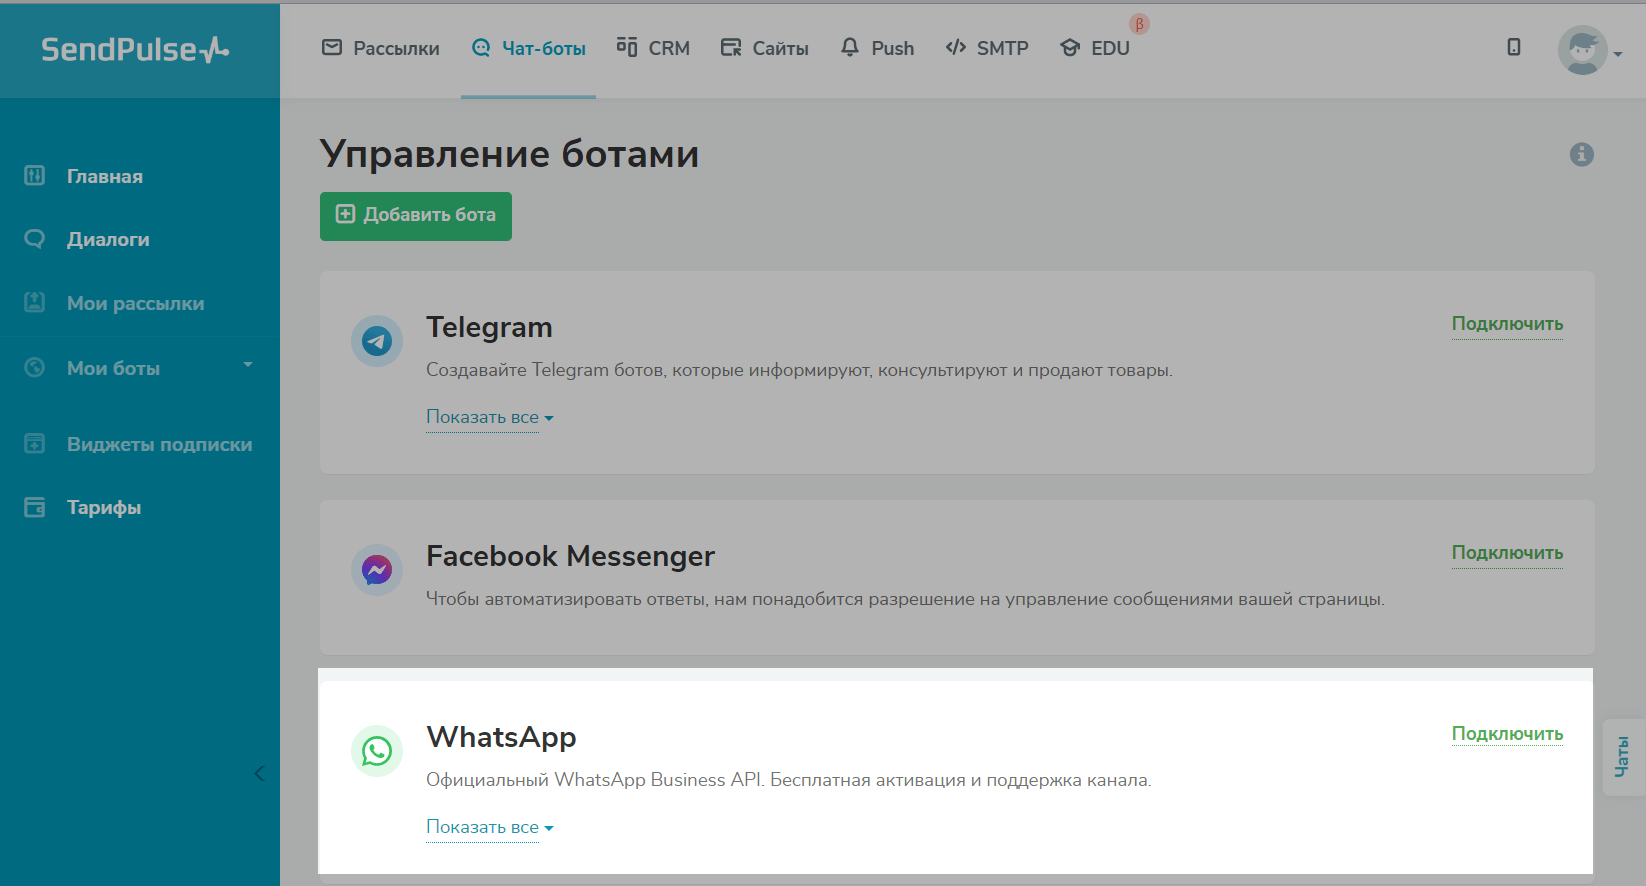The width and height of the screenshot is (1646, 886).
Task: Click the Добавить бота button
Action: click(416, 216)
